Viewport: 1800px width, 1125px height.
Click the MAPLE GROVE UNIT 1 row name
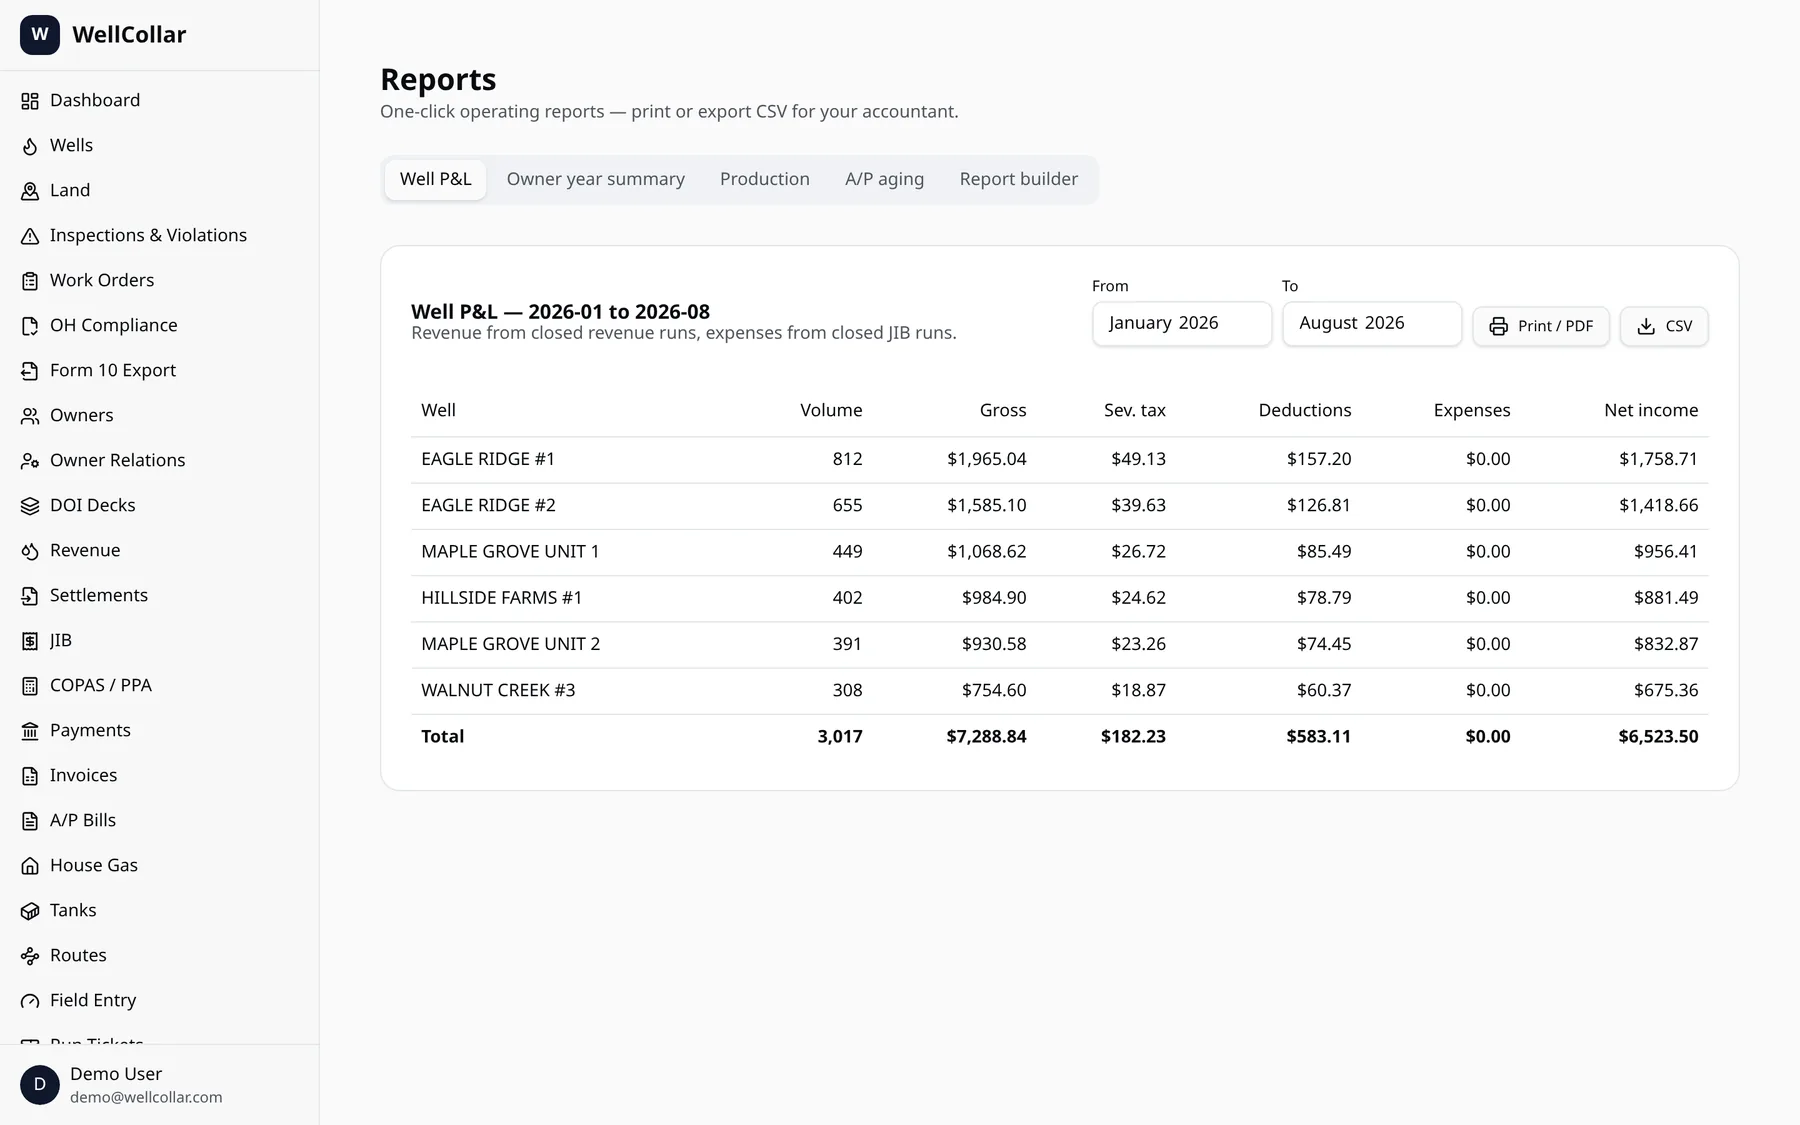(510, 551)
